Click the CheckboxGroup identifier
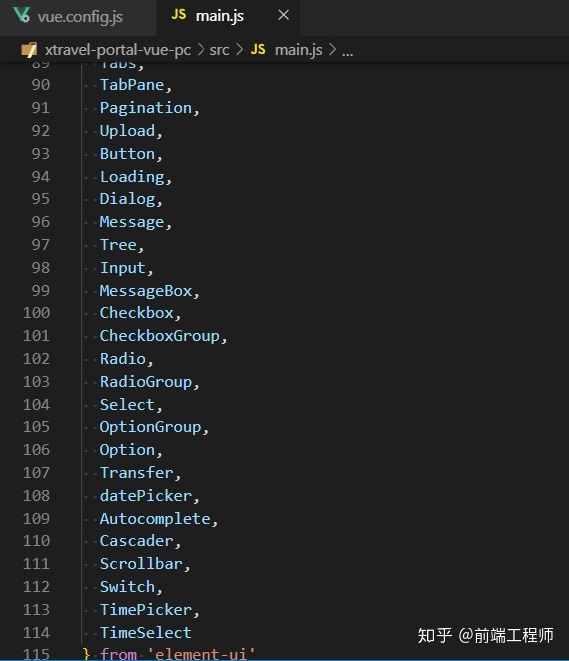This screenshot has height=661, width=569. click(x=159, y=336)
